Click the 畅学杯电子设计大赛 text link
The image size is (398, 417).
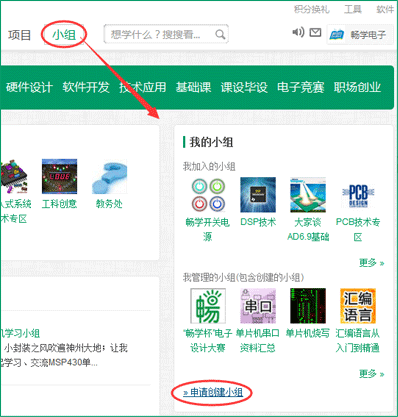click(208, 340)
